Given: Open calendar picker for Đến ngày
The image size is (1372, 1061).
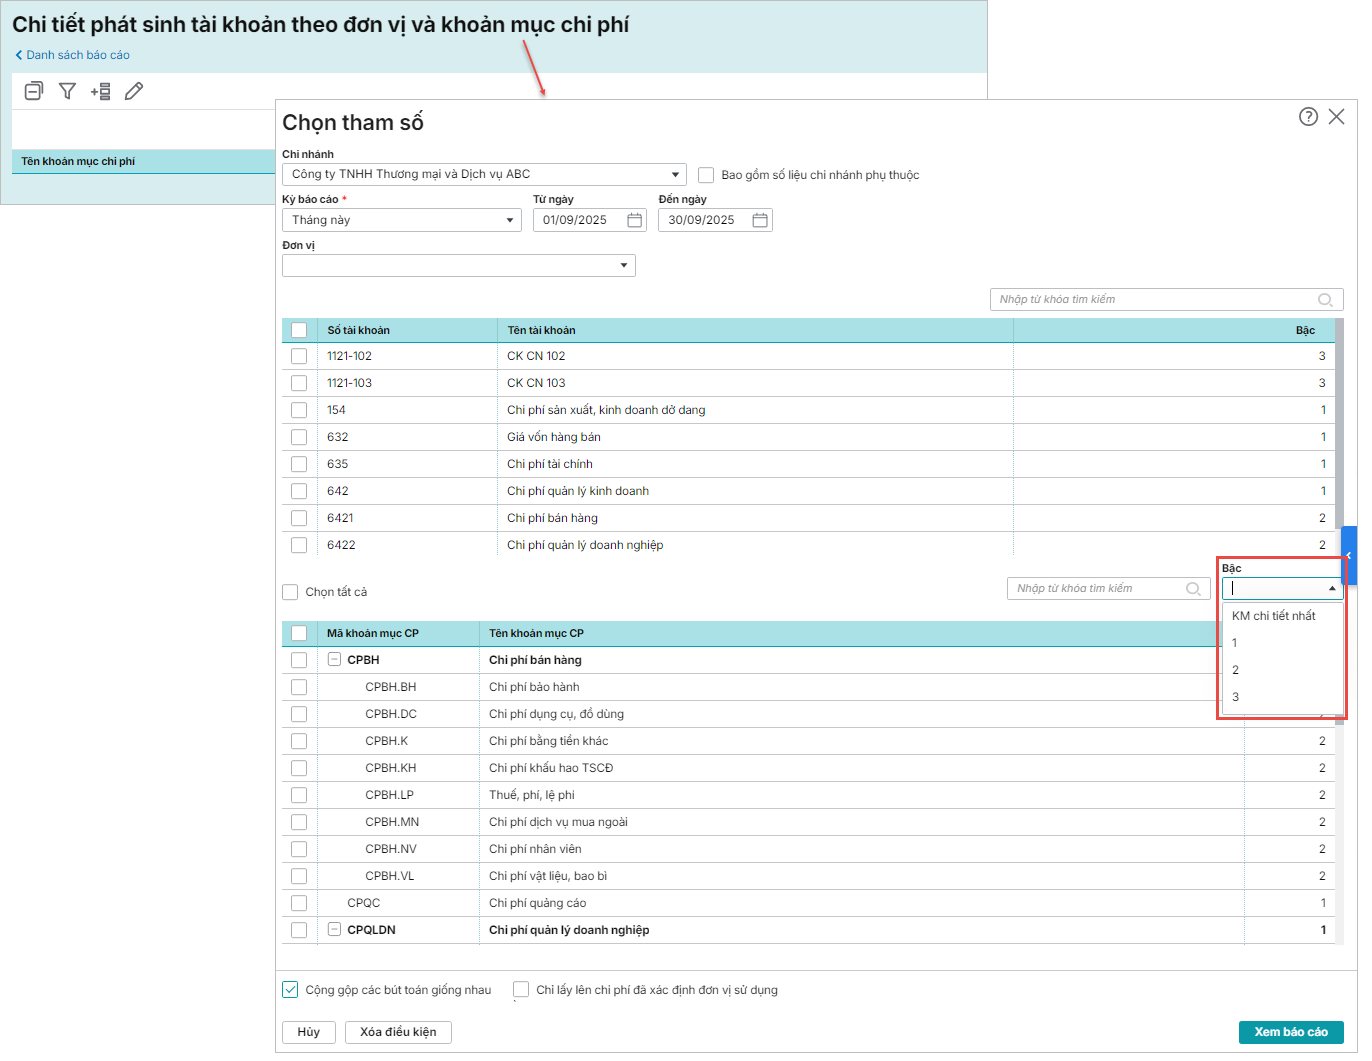Looking at the screenshot, I should 760,220.
